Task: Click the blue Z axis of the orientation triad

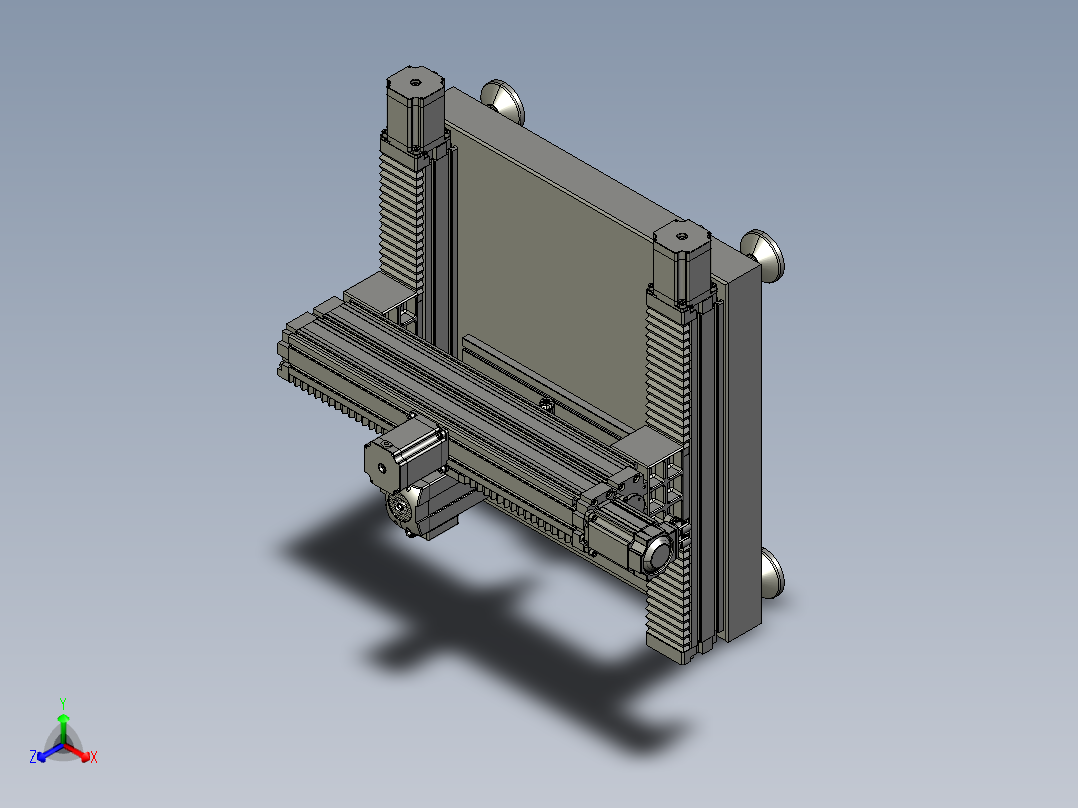Action: [50, 752]
